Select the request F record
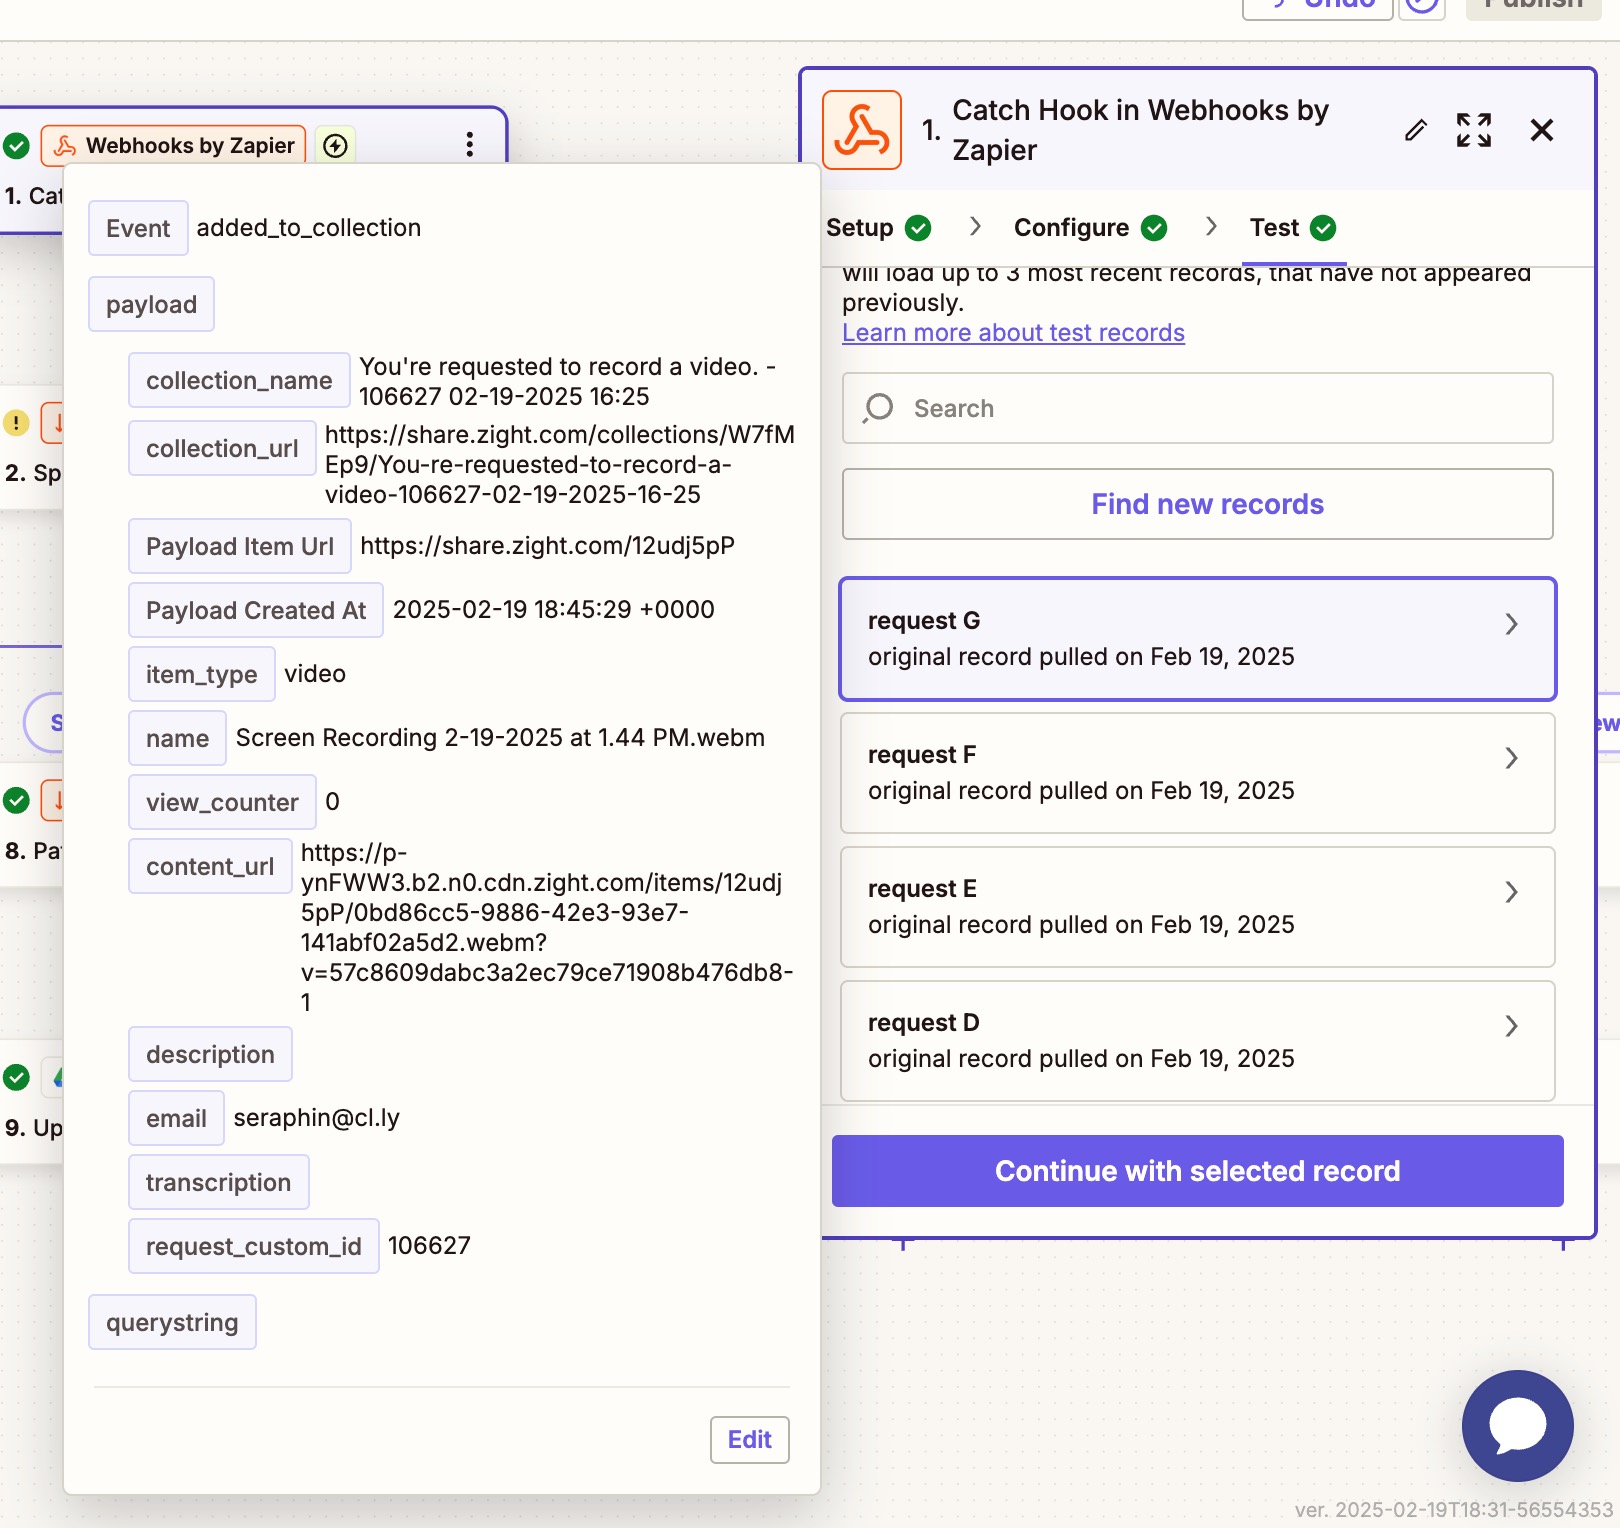 1198,773
